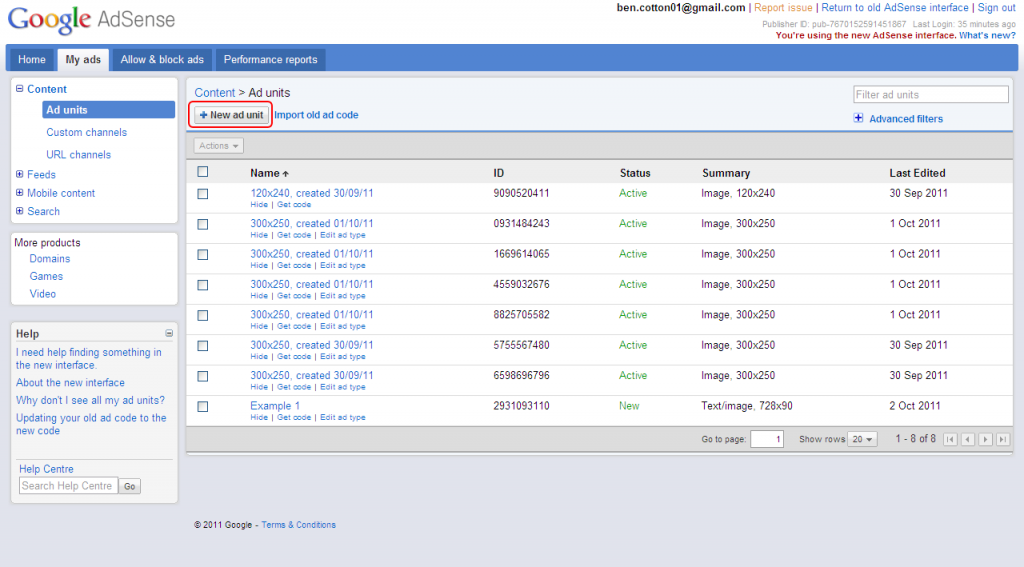This screenshot has width=1024, height=567.
Task: Toggle the select-all checkbox in the table header
Action: pyautogui.click(x=203, y=172)
